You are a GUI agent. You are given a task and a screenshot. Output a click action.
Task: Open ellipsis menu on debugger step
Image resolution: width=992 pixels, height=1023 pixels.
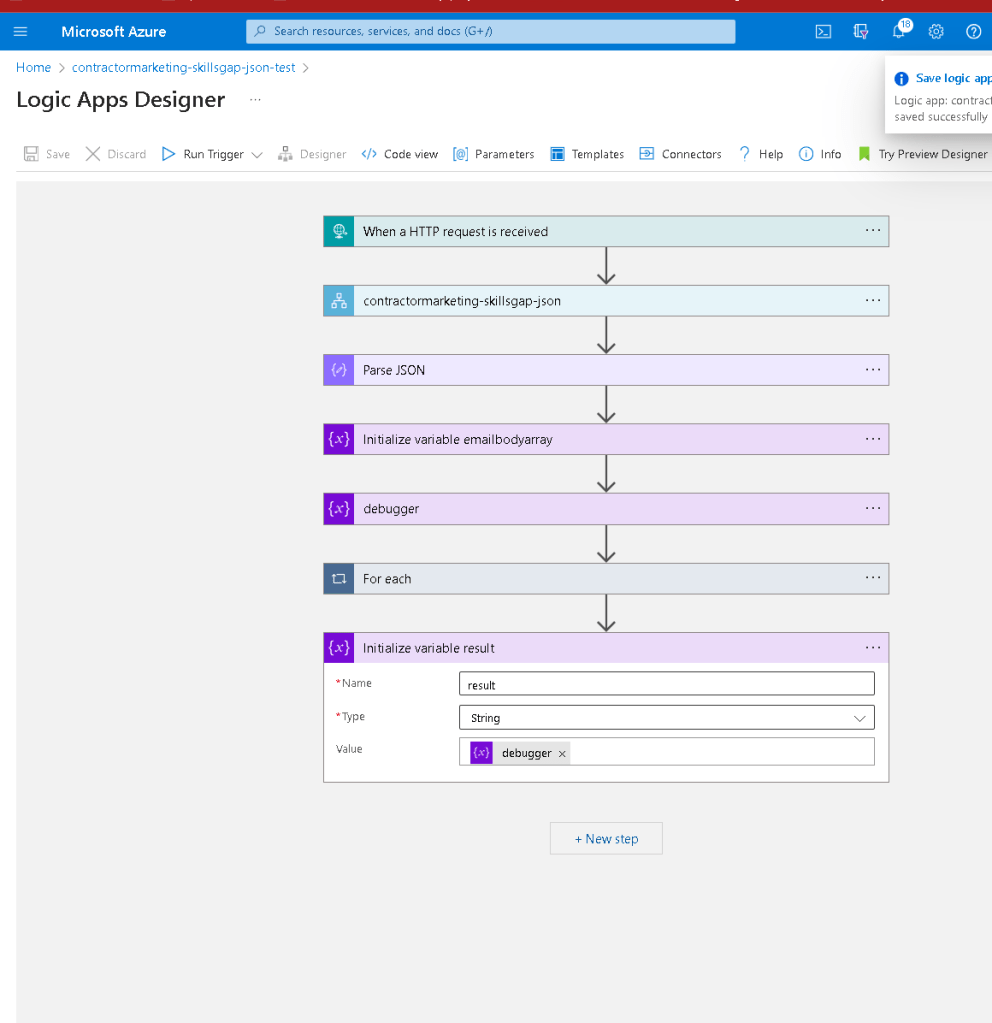click(x=873, y=508)
